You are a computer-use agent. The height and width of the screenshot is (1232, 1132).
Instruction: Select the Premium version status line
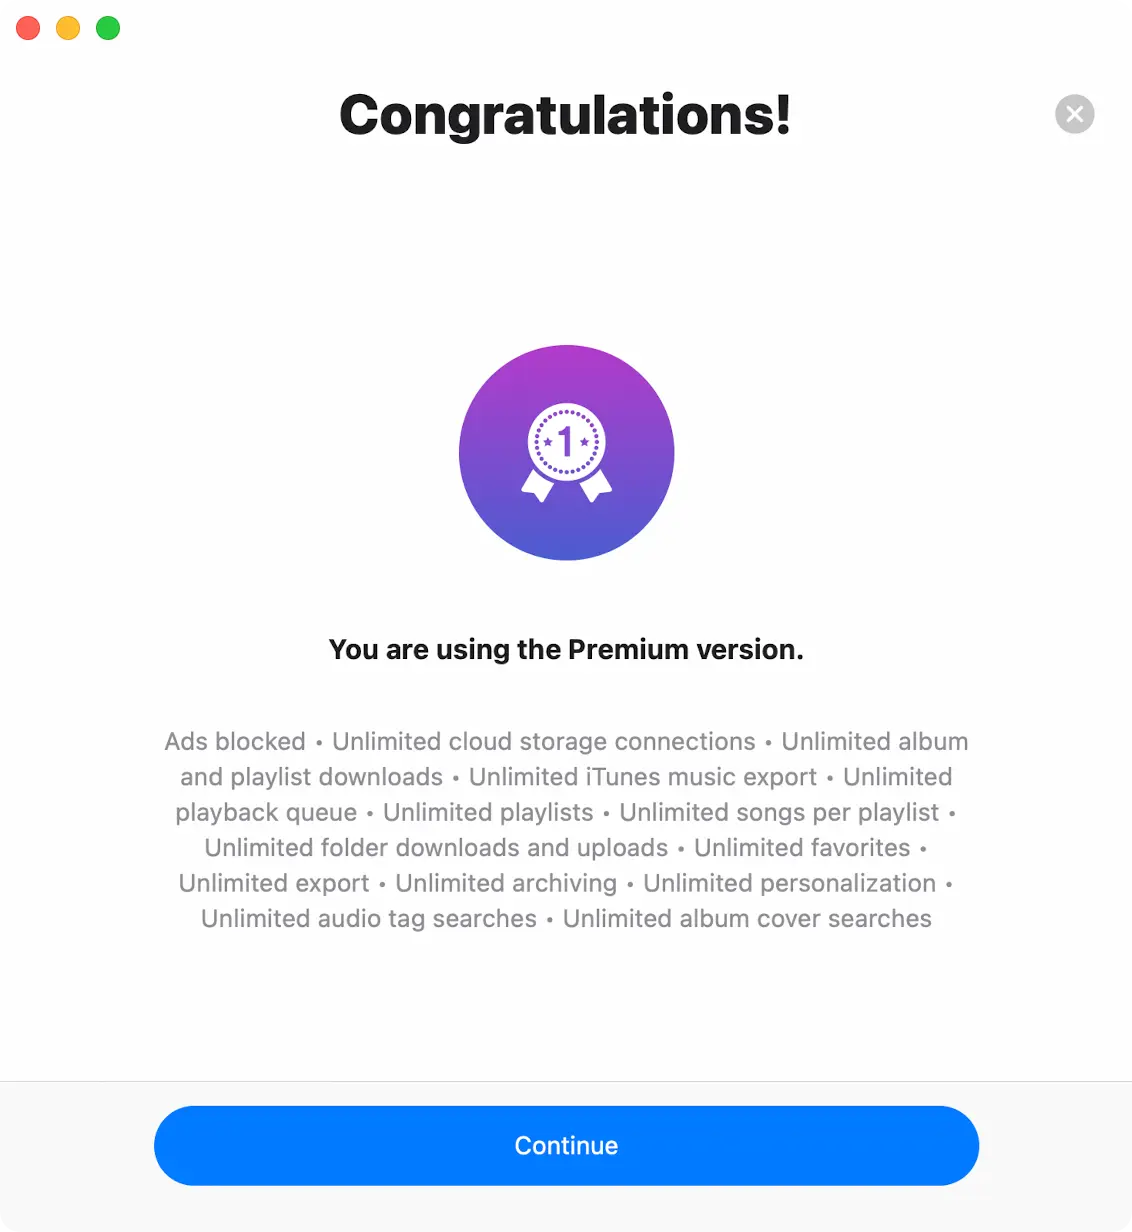click(566, 649)
